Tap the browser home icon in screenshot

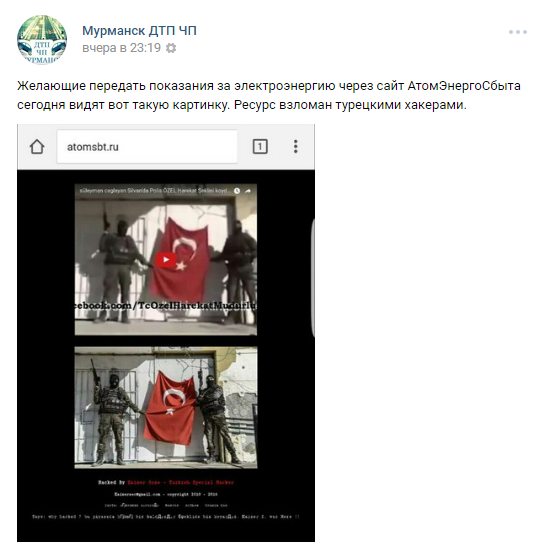point(37,147)
